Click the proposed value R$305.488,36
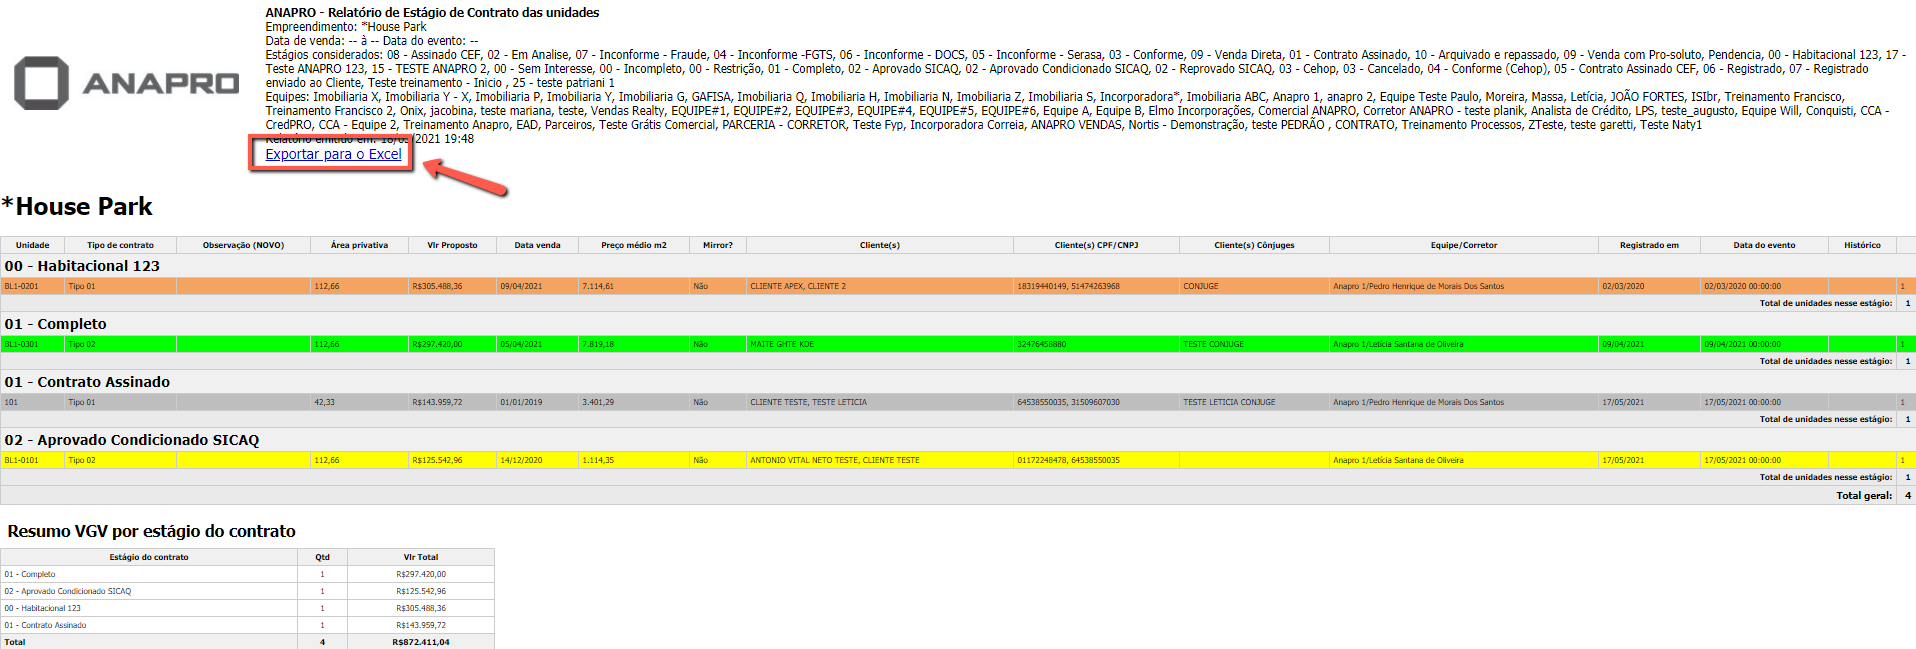This screenshot has height=649, width=1916. (x=437, y=286)
